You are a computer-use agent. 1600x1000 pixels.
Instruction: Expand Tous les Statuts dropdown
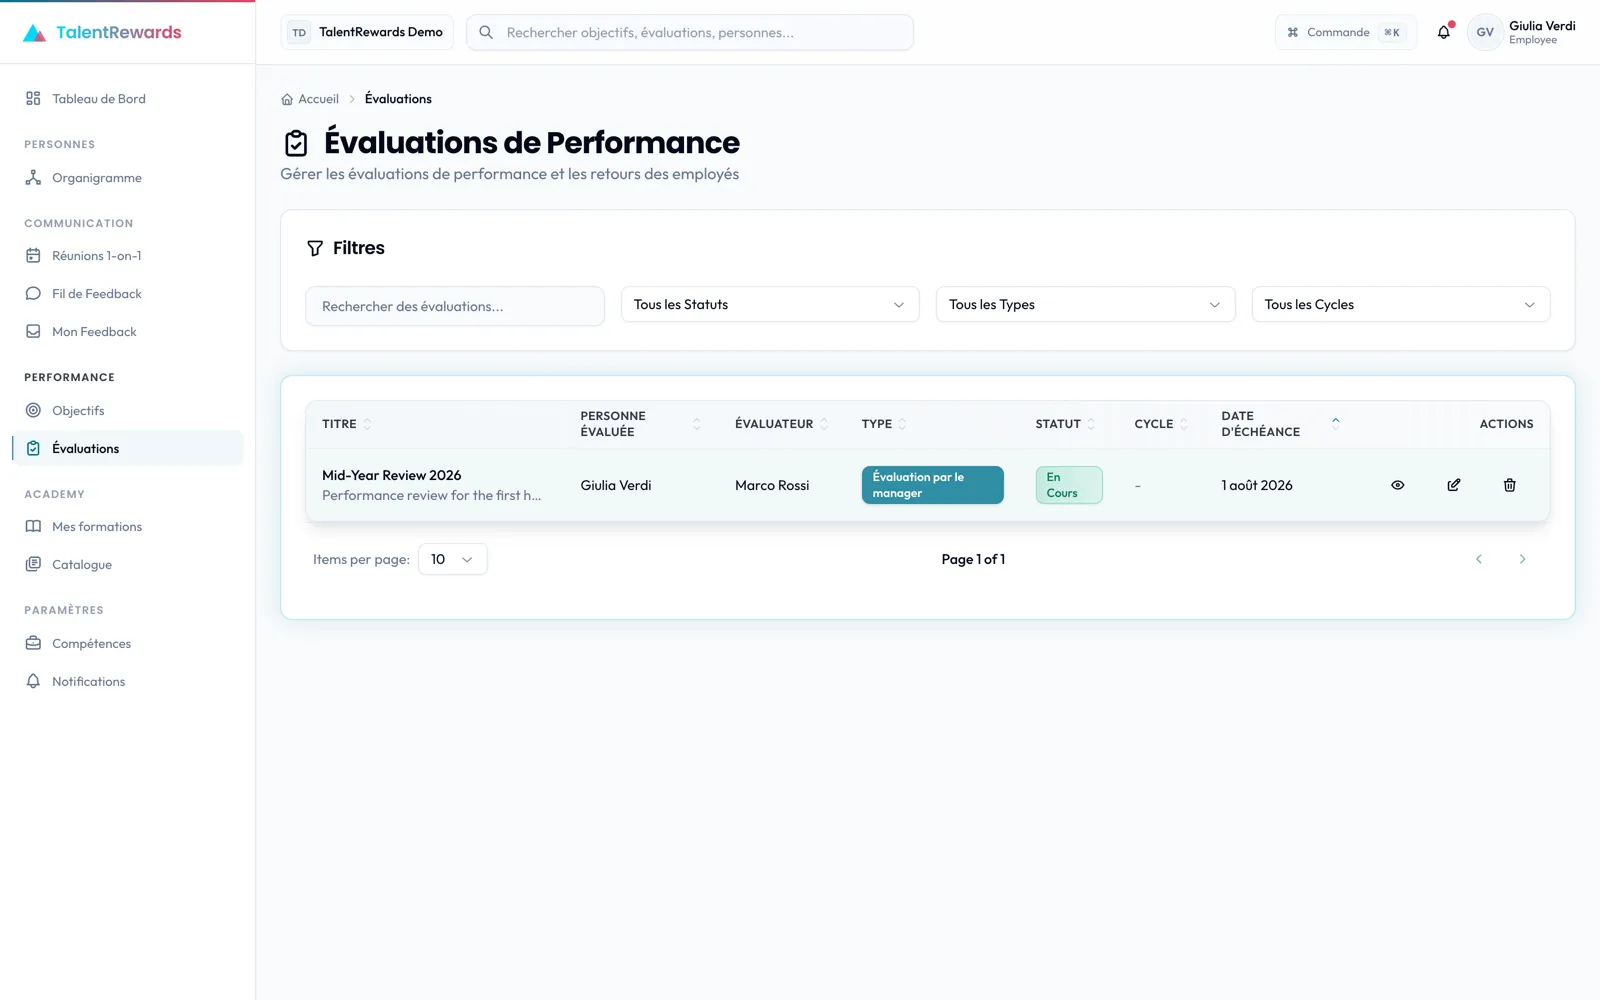[x=769, y=305]
